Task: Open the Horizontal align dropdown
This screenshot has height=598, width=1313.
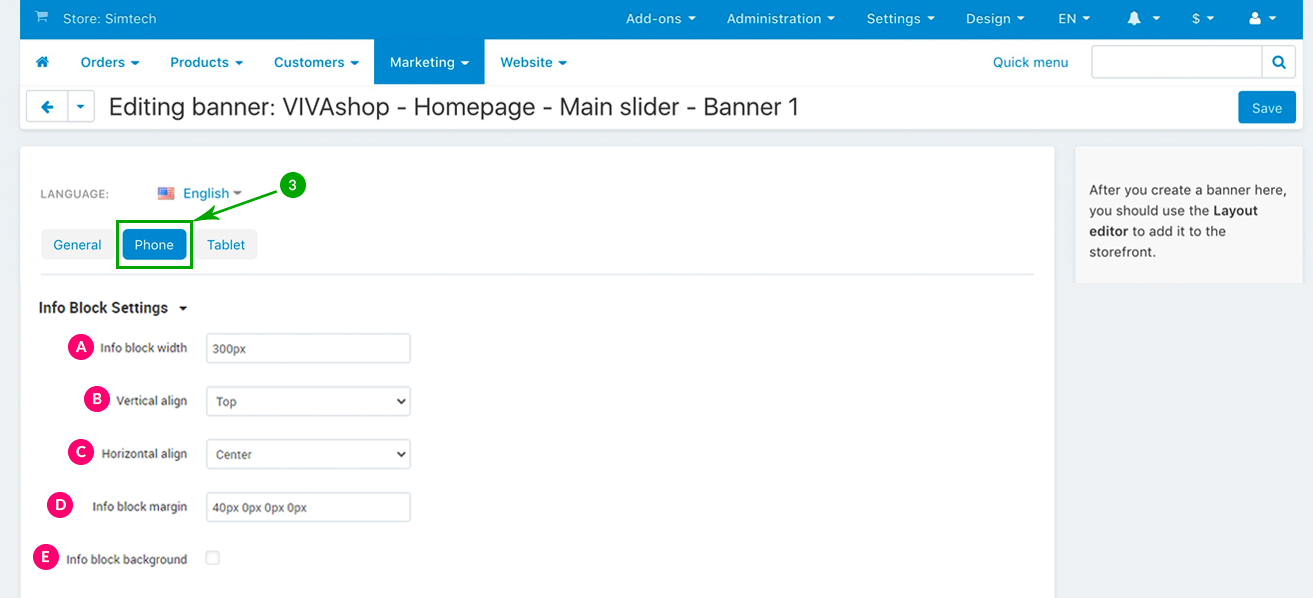Action: (308, 454)
